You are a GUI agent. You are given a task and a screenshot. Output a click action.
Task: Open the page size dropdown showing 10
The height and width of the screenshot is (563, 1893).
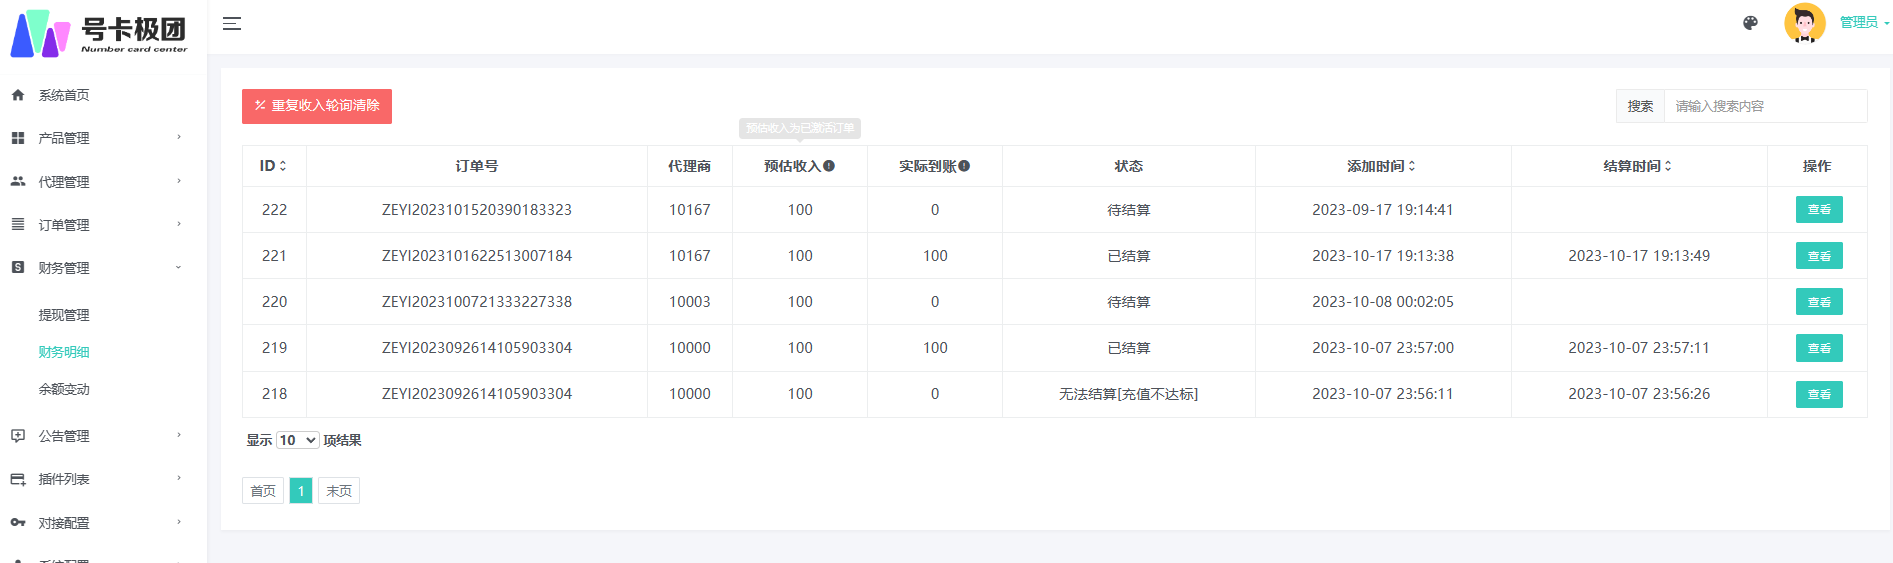[297, 440]
